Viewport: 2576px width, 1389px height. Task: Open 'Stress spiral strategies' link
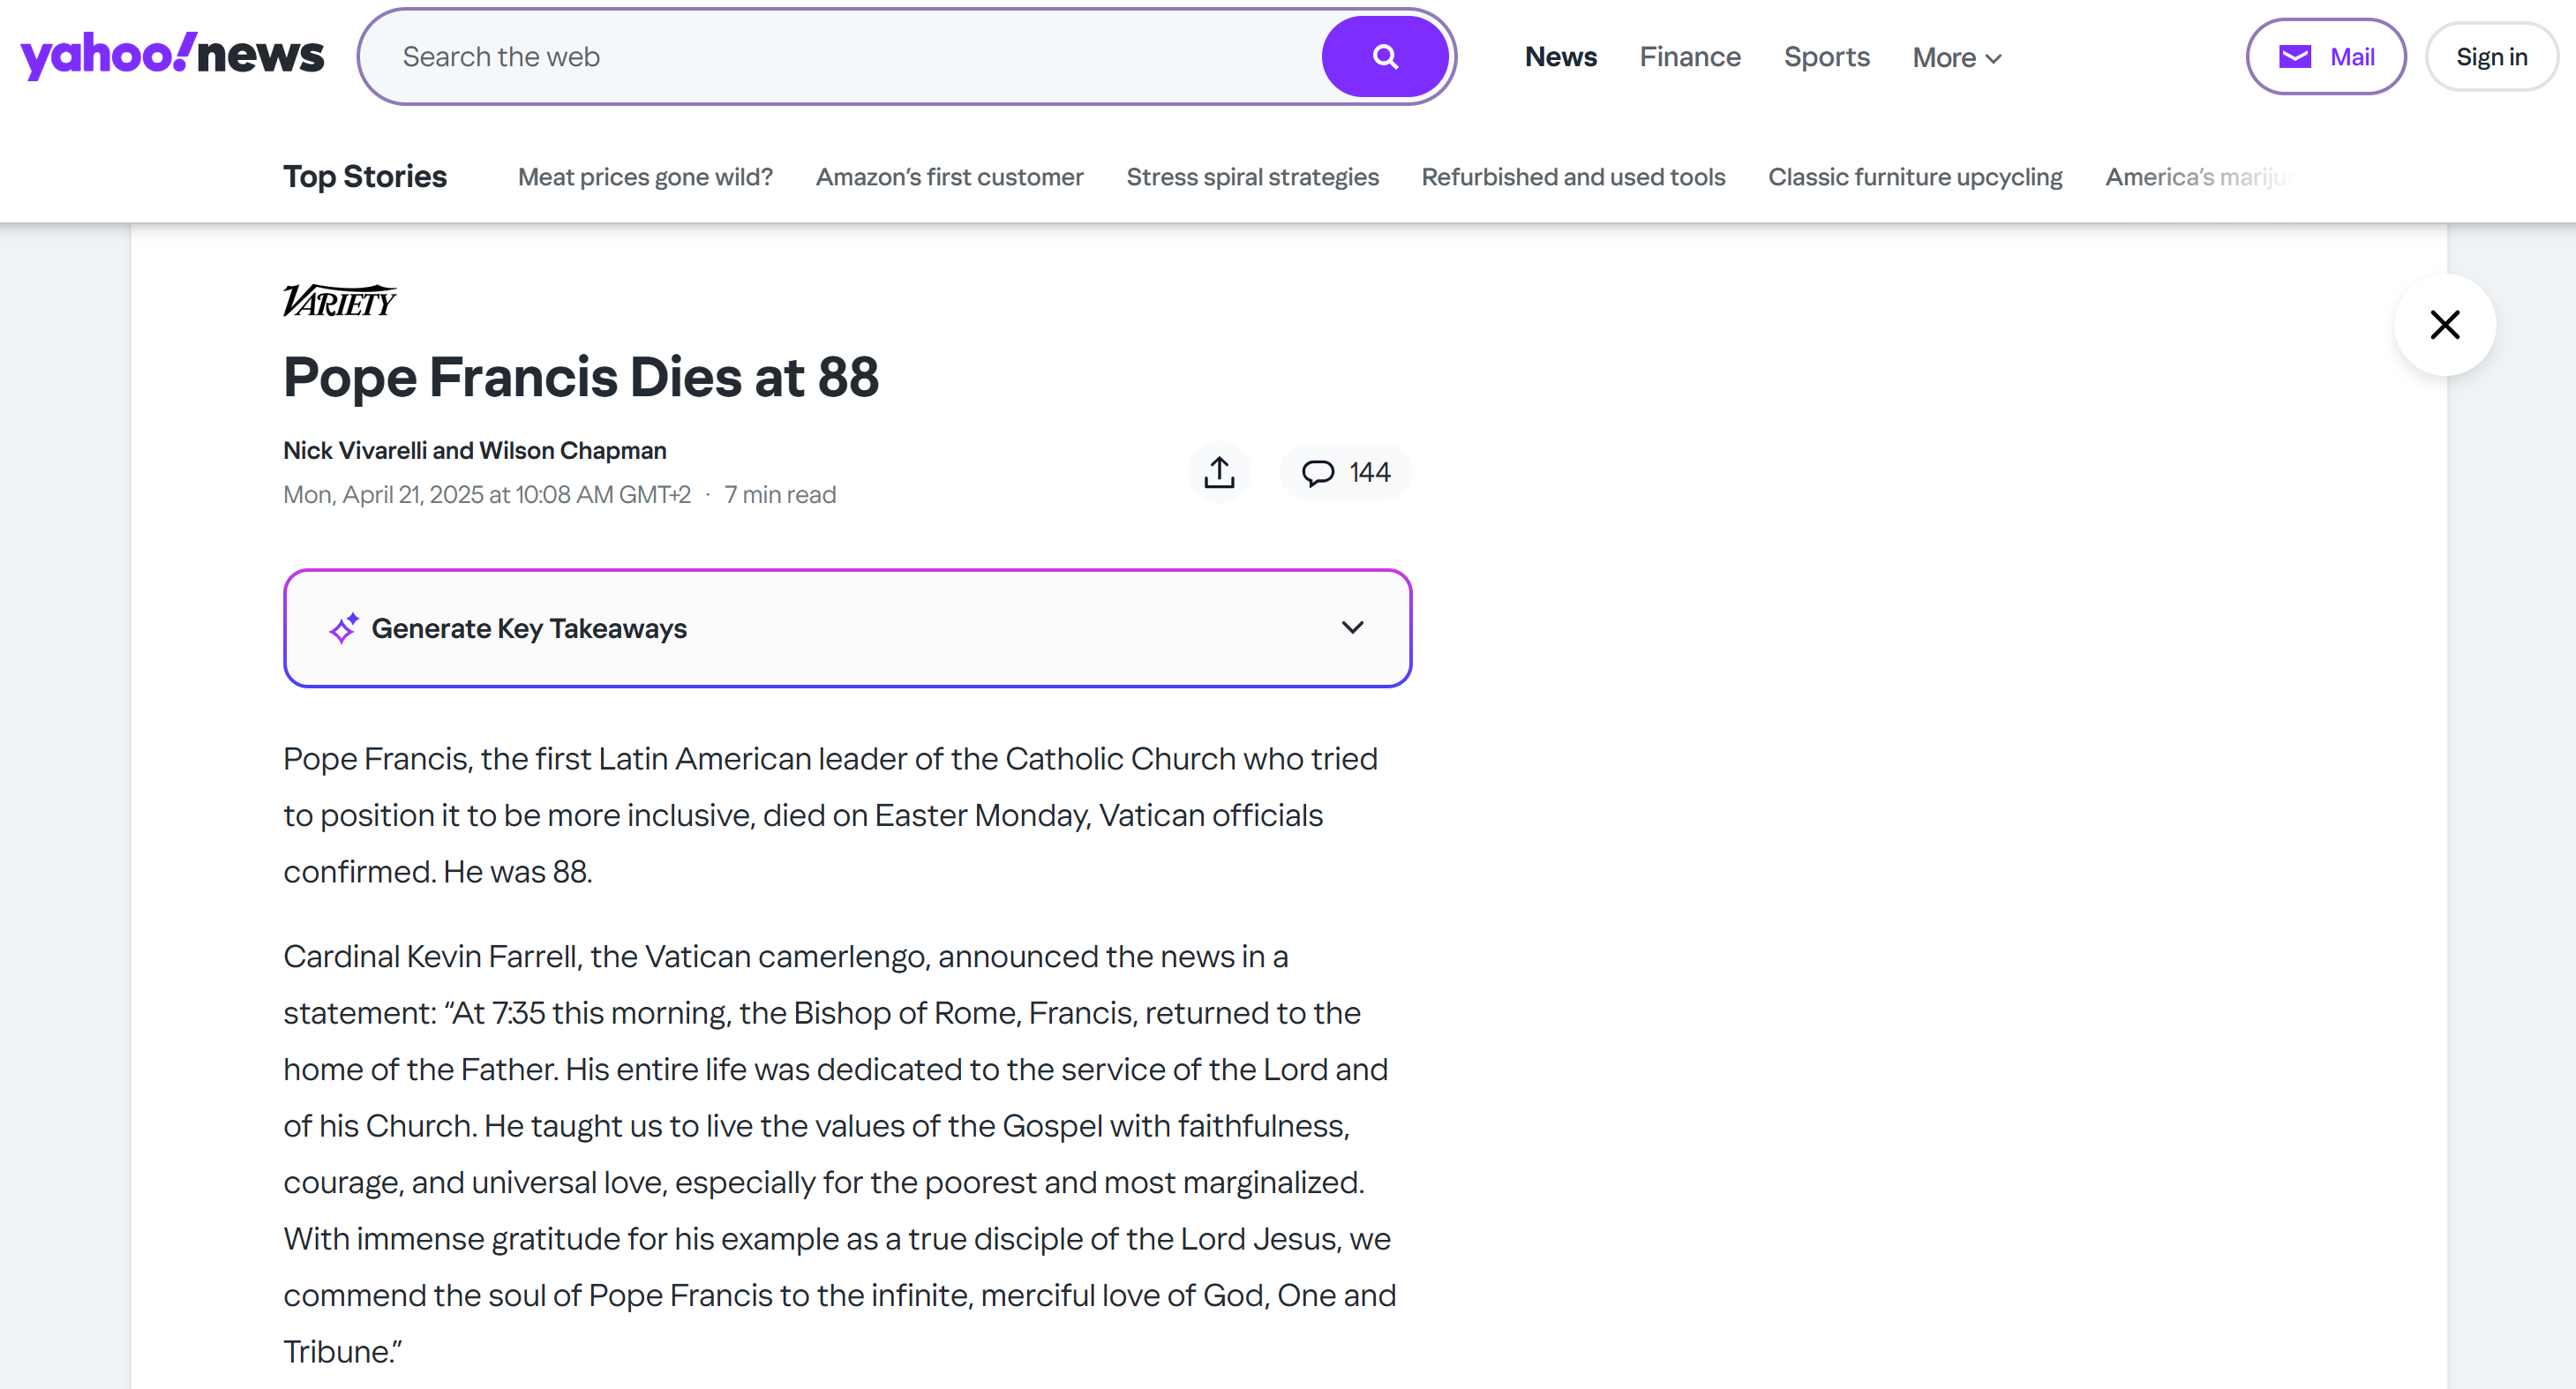pos(1252,177)
